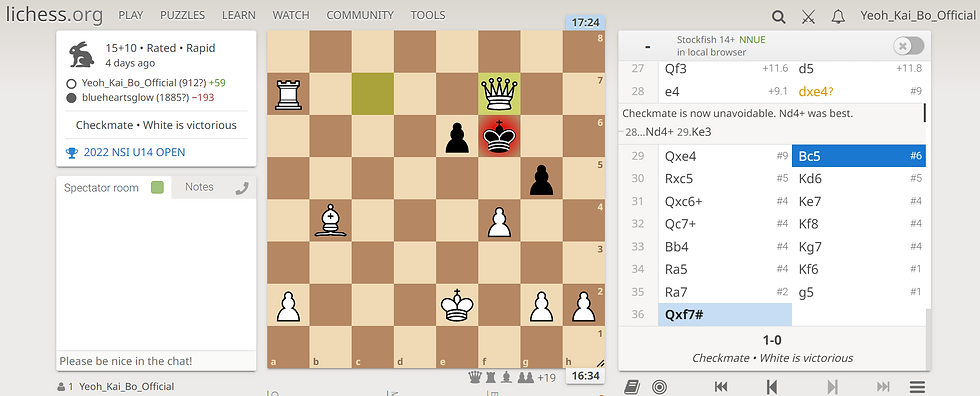Open the COMMUNITY menu
980x396 pixels.
click(360, 15)
